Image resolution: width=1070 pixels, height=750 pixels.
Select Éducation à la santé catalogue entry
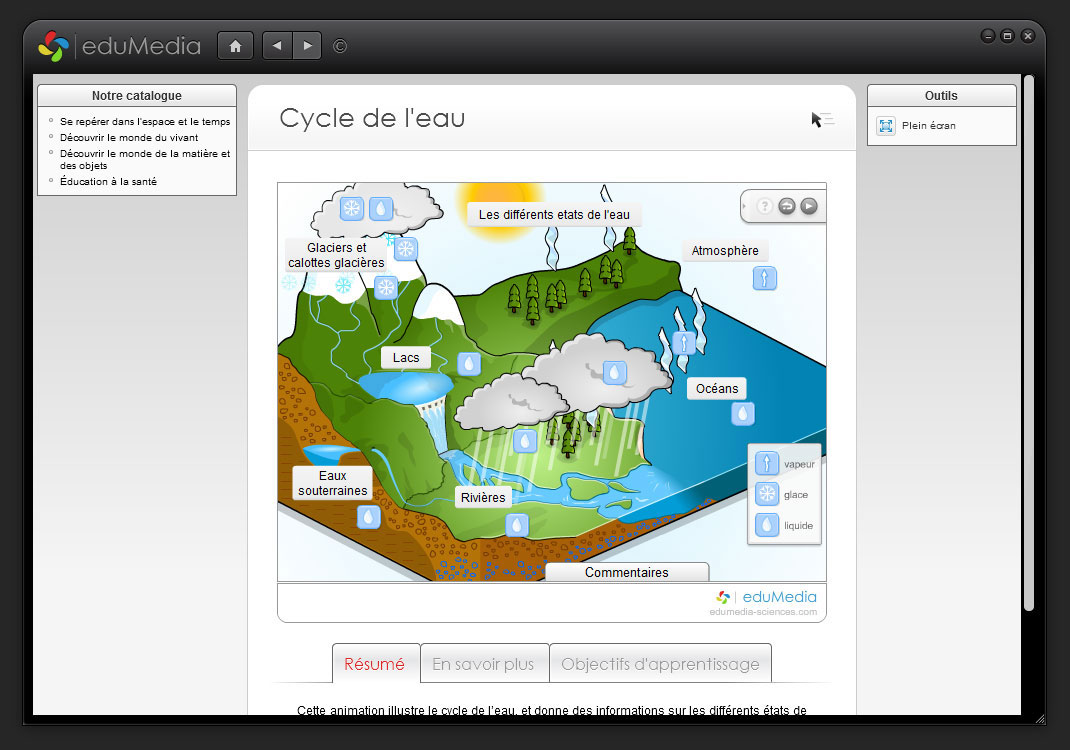(x=108, y=182)
